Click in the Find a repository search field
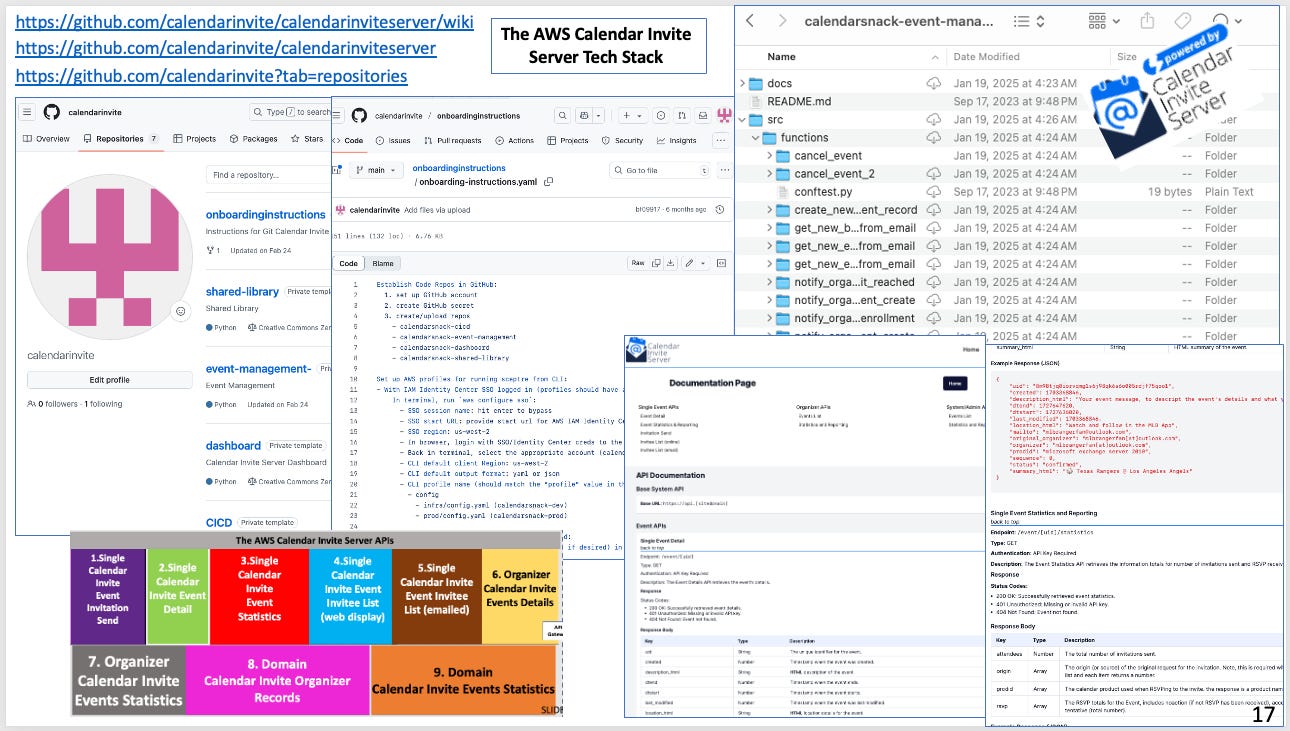Viewport: 1290px width, 731px height. [266, 175]
